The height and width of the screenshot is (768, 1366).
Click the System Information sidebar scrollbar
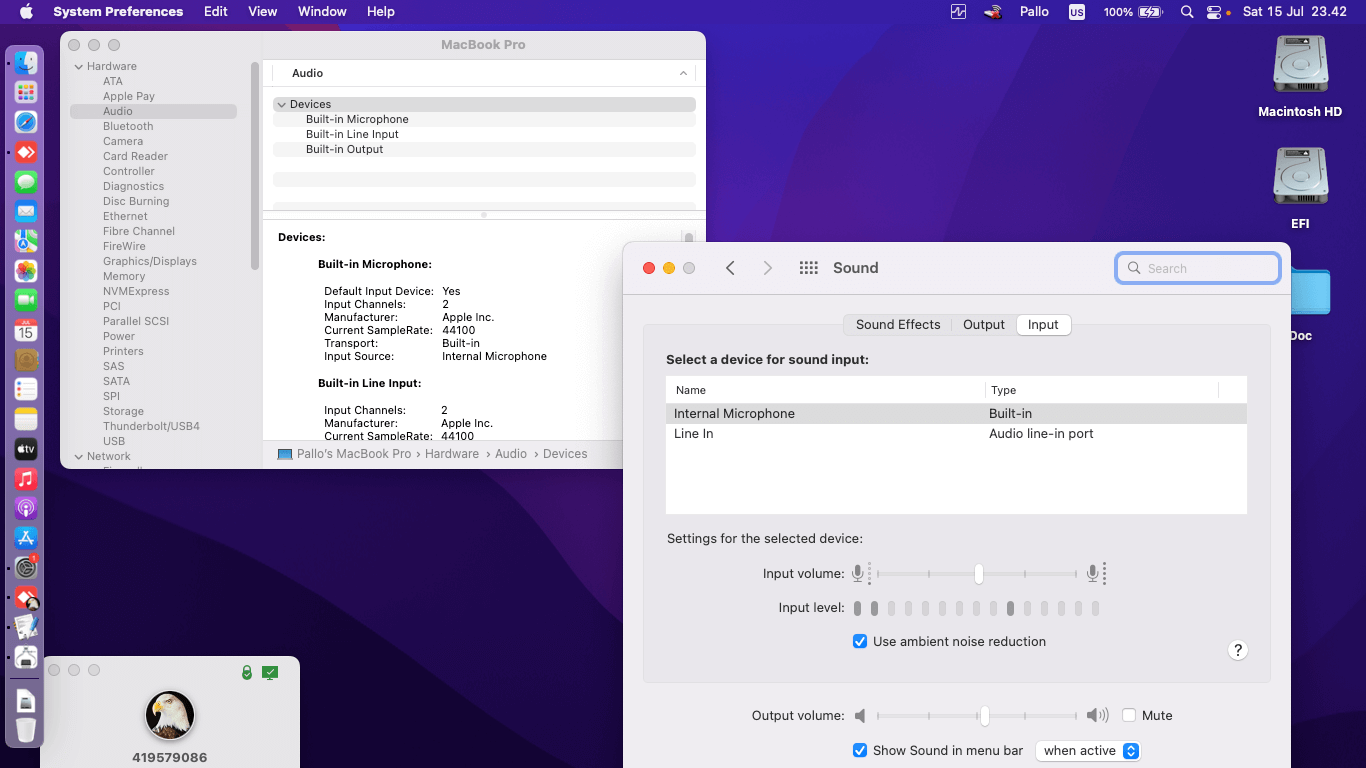click(255, 166)
